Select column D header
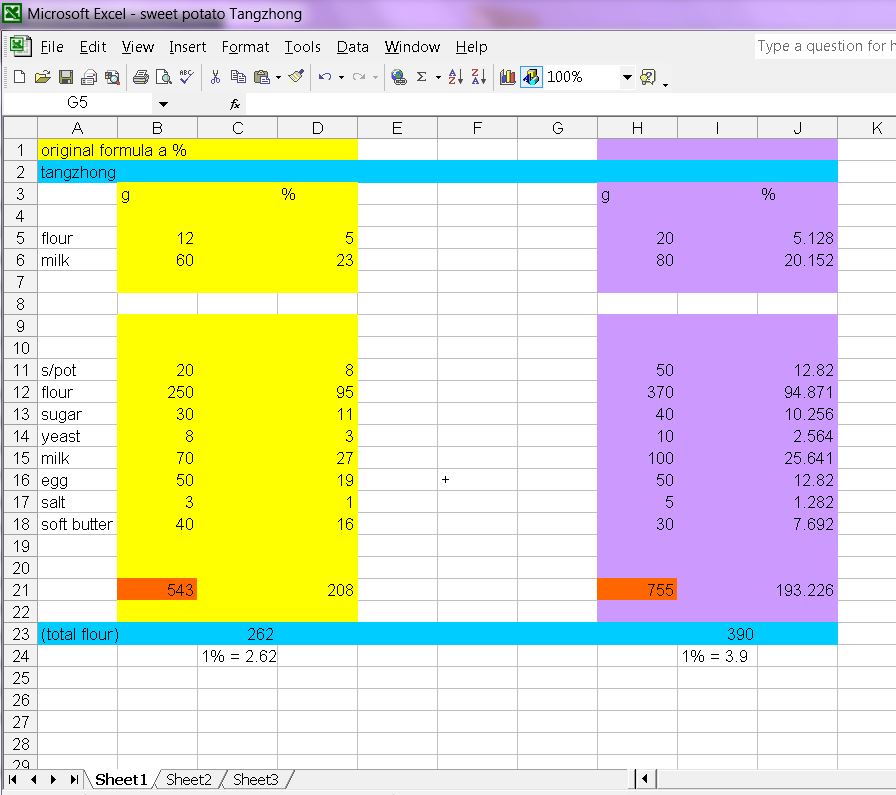 (x=317, y=127)
